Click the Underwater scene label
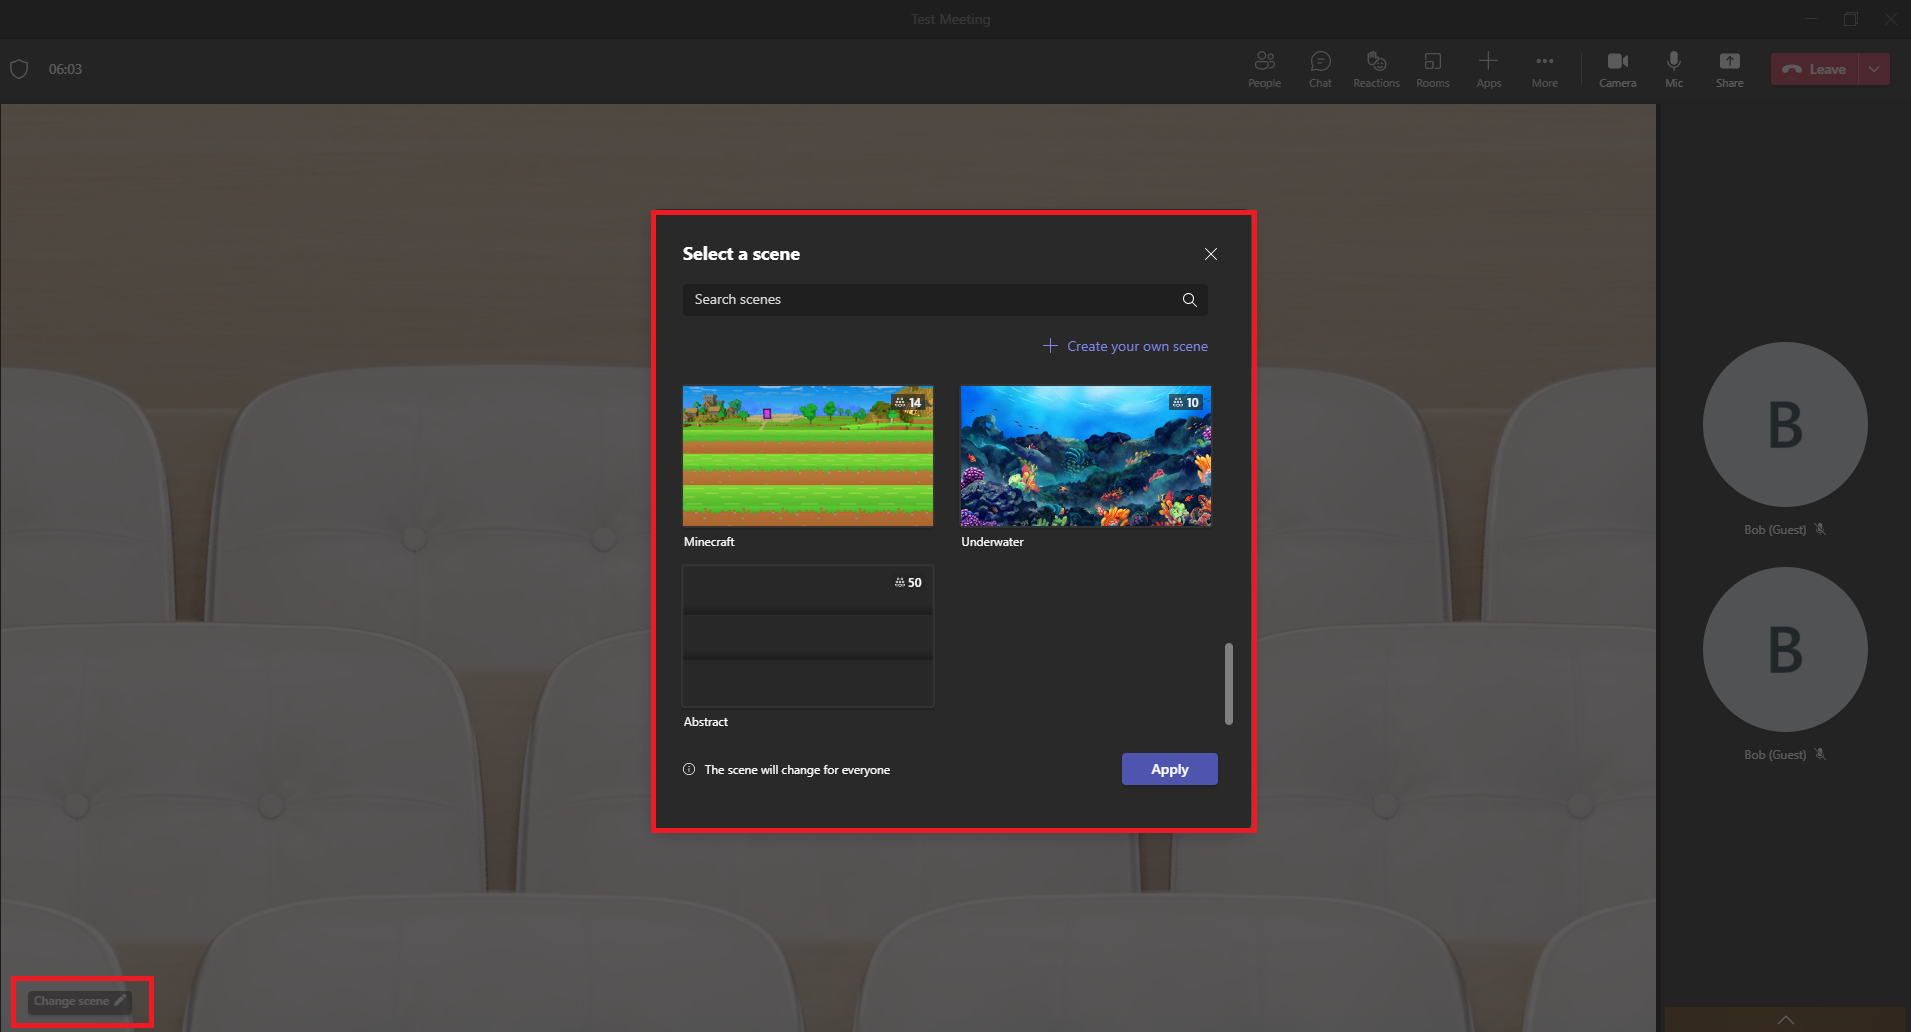1911x1032 pixels. (992, 542)
